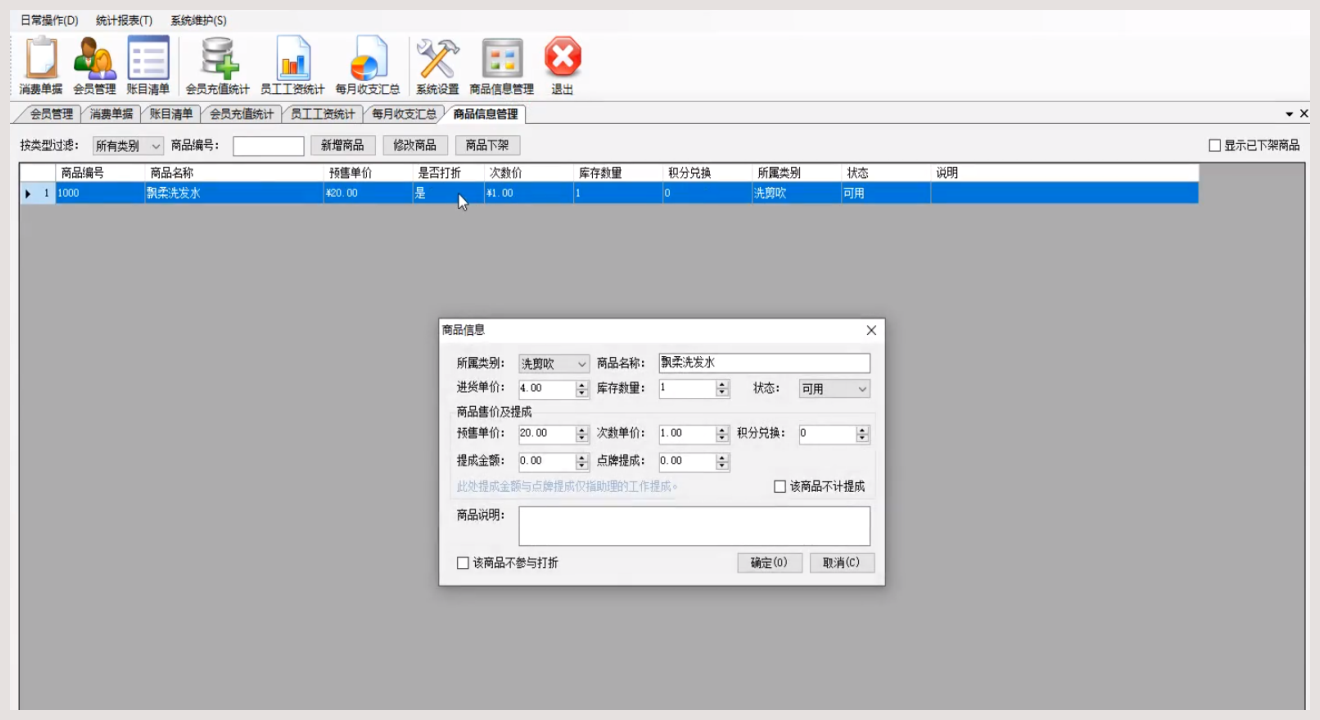
Task: Click the 积分兑换 spinner arrows in dialog
Action: tap(863, 435)
